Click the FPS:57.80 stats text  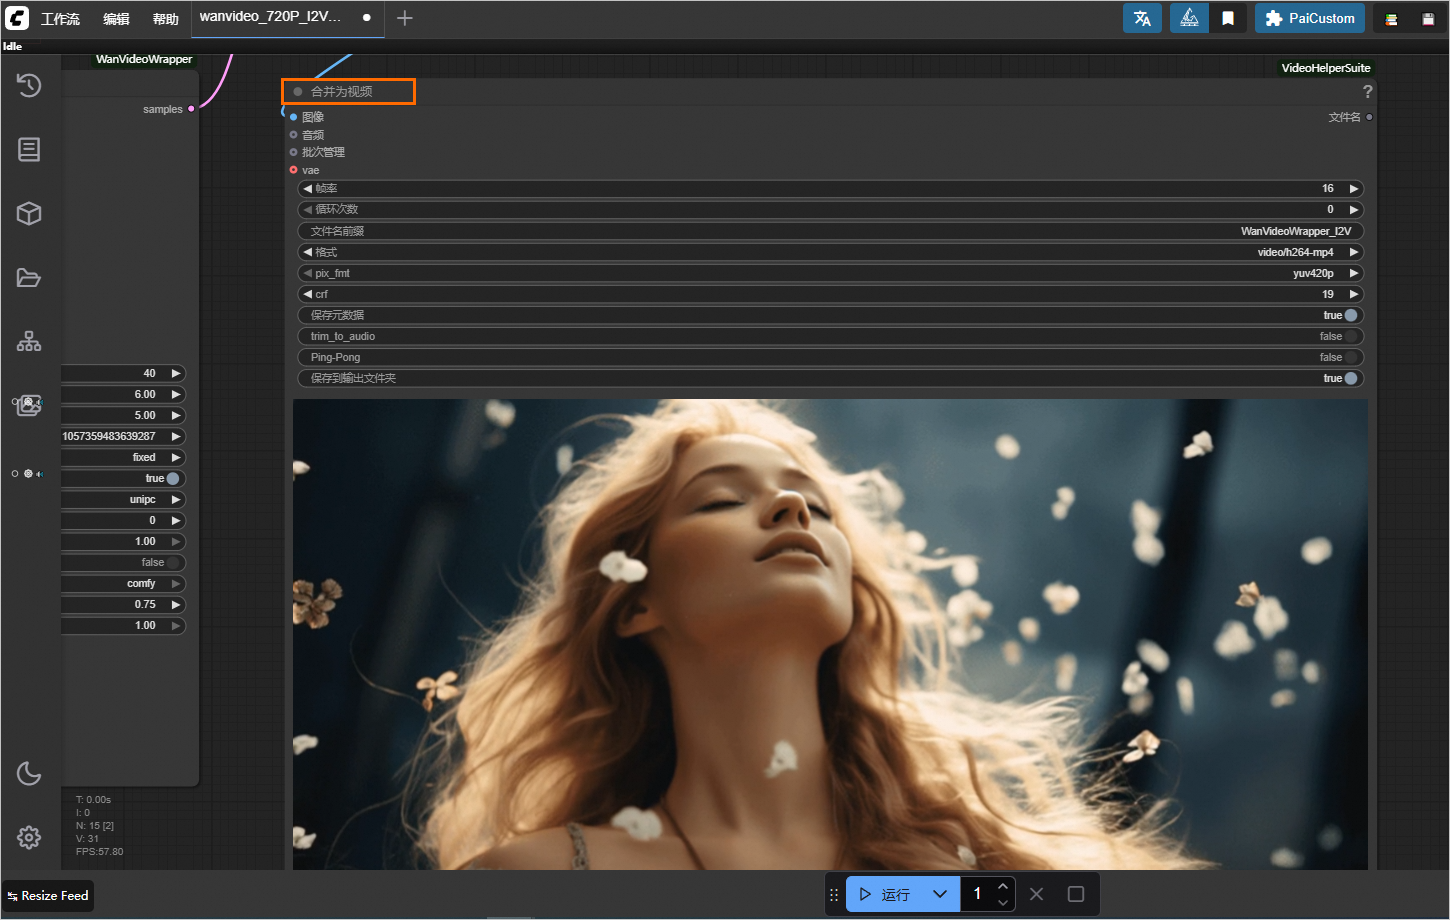(100, 852)
